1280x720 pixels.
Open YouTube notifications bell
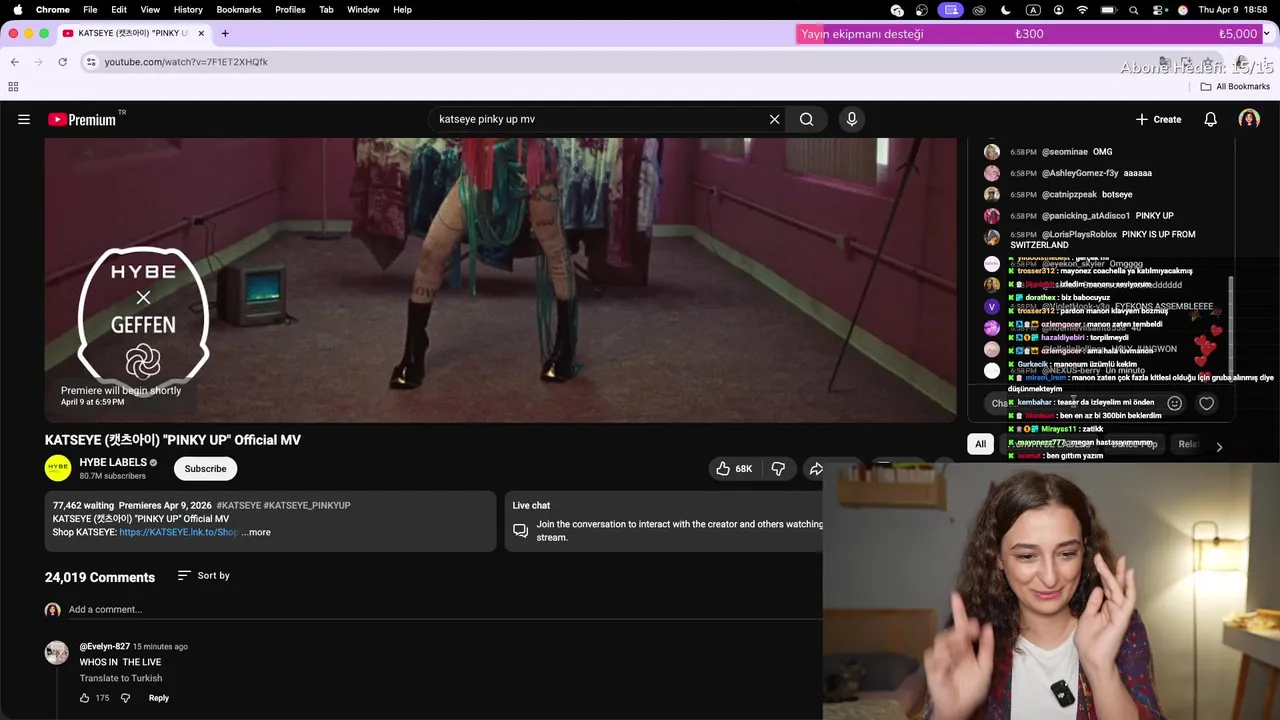(x=1210, y=119)
